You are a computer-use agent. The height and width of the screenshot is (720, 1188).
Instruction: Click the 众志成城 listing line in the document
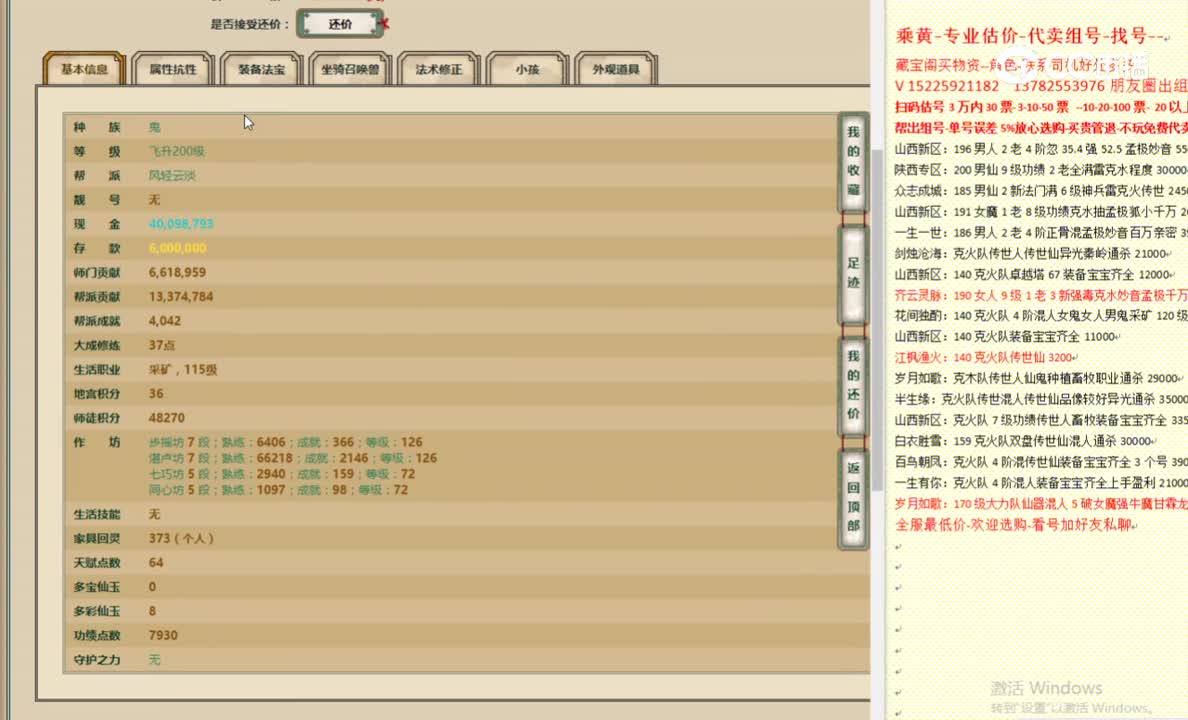1041,191
